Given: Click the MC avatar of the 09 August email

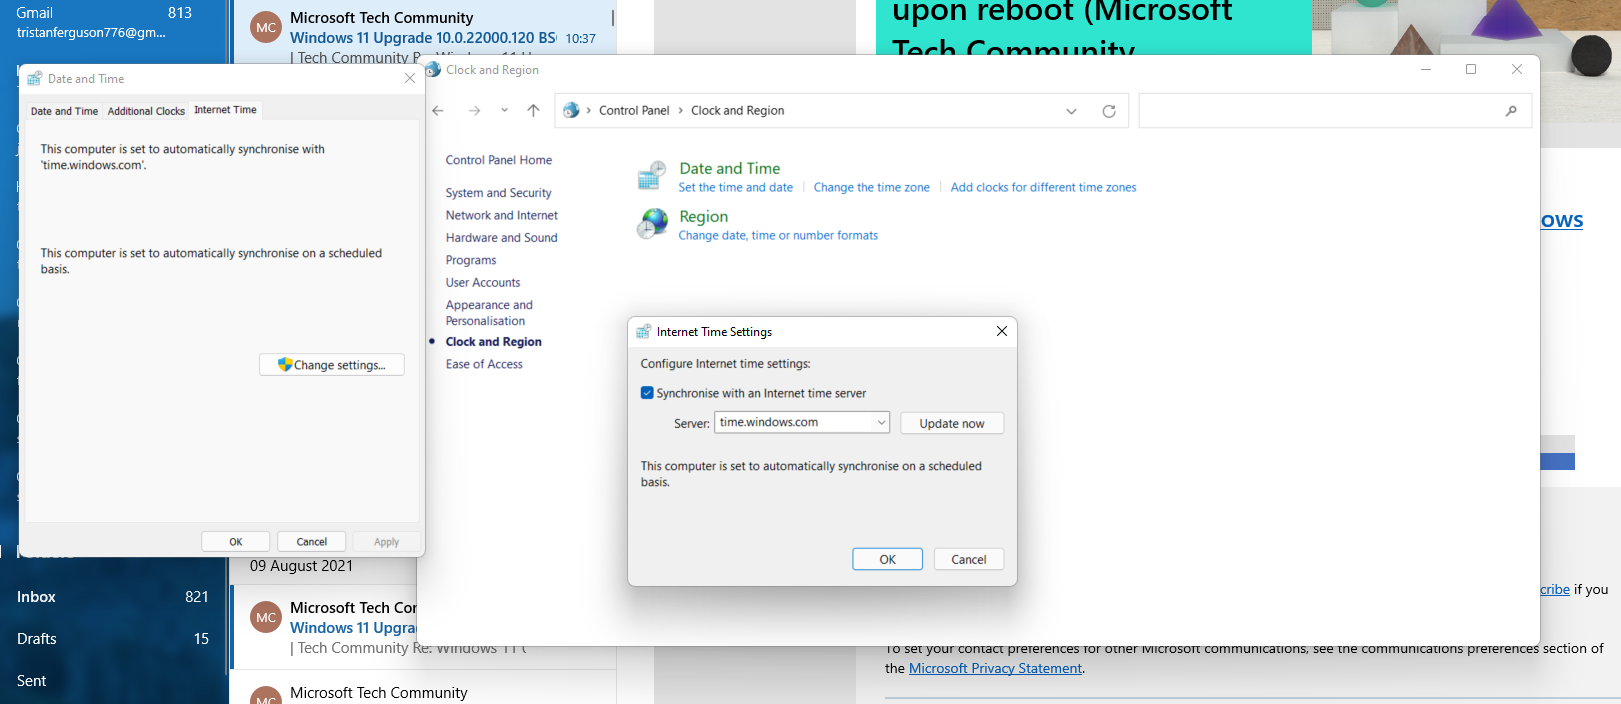Looking at the screenshot, I should click(x=266, y=618).
